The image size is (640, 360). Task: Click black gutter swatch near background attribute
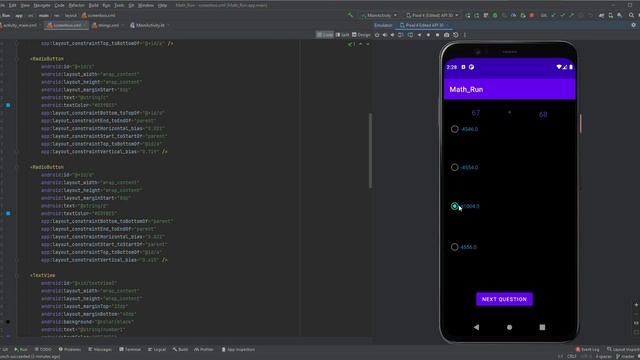8,322
